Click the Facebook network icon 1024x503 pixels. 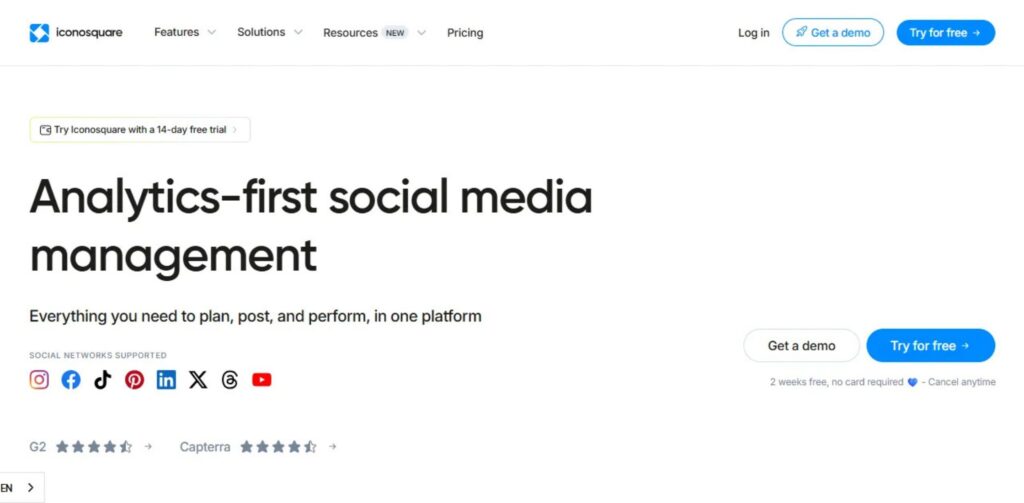(71, 380)
